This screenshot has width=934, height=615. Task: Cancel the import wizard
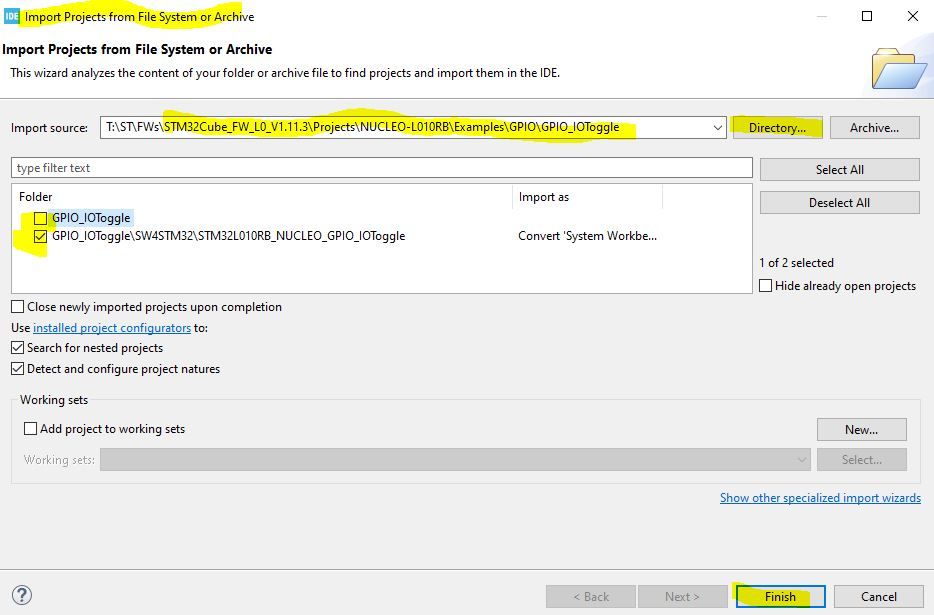point(879,596)
